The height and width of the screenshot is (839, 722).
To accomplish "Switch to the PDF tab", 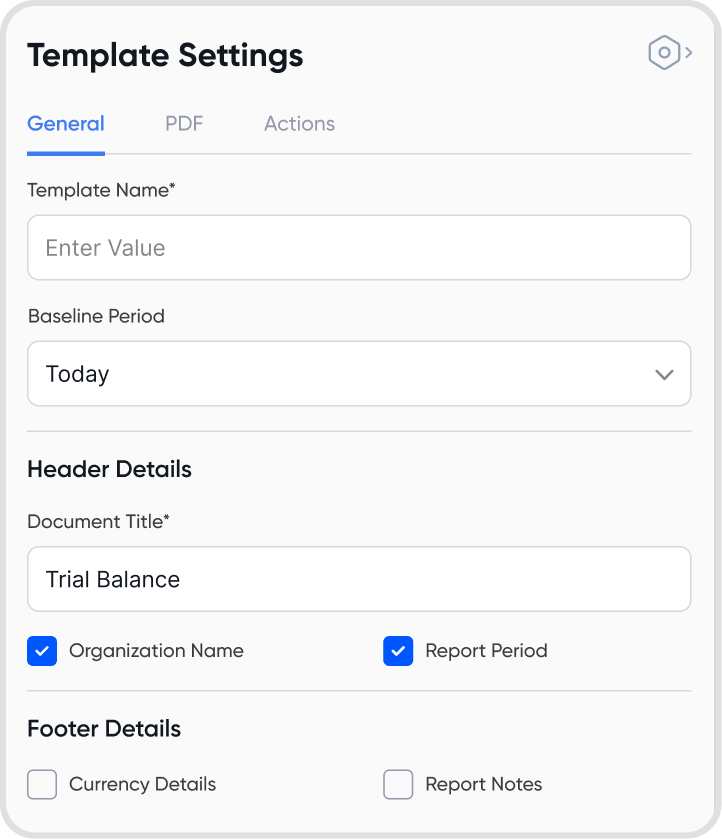I will click(x=184, y=124).
